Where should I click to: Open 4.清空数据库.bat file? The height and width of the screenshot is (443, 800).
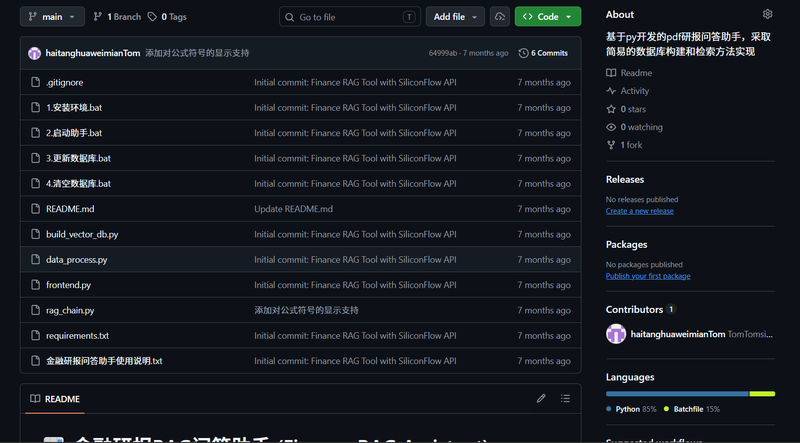[x=78, y=184]
